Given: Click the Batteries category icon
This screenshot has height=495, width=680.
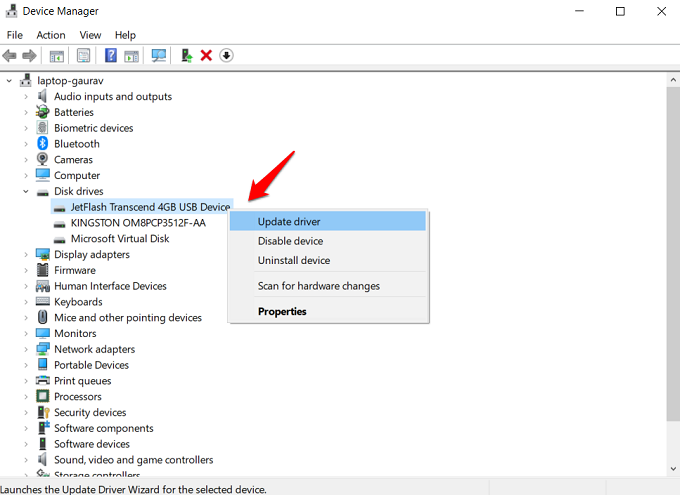Looking at the screenshot, I should point(42,112).
